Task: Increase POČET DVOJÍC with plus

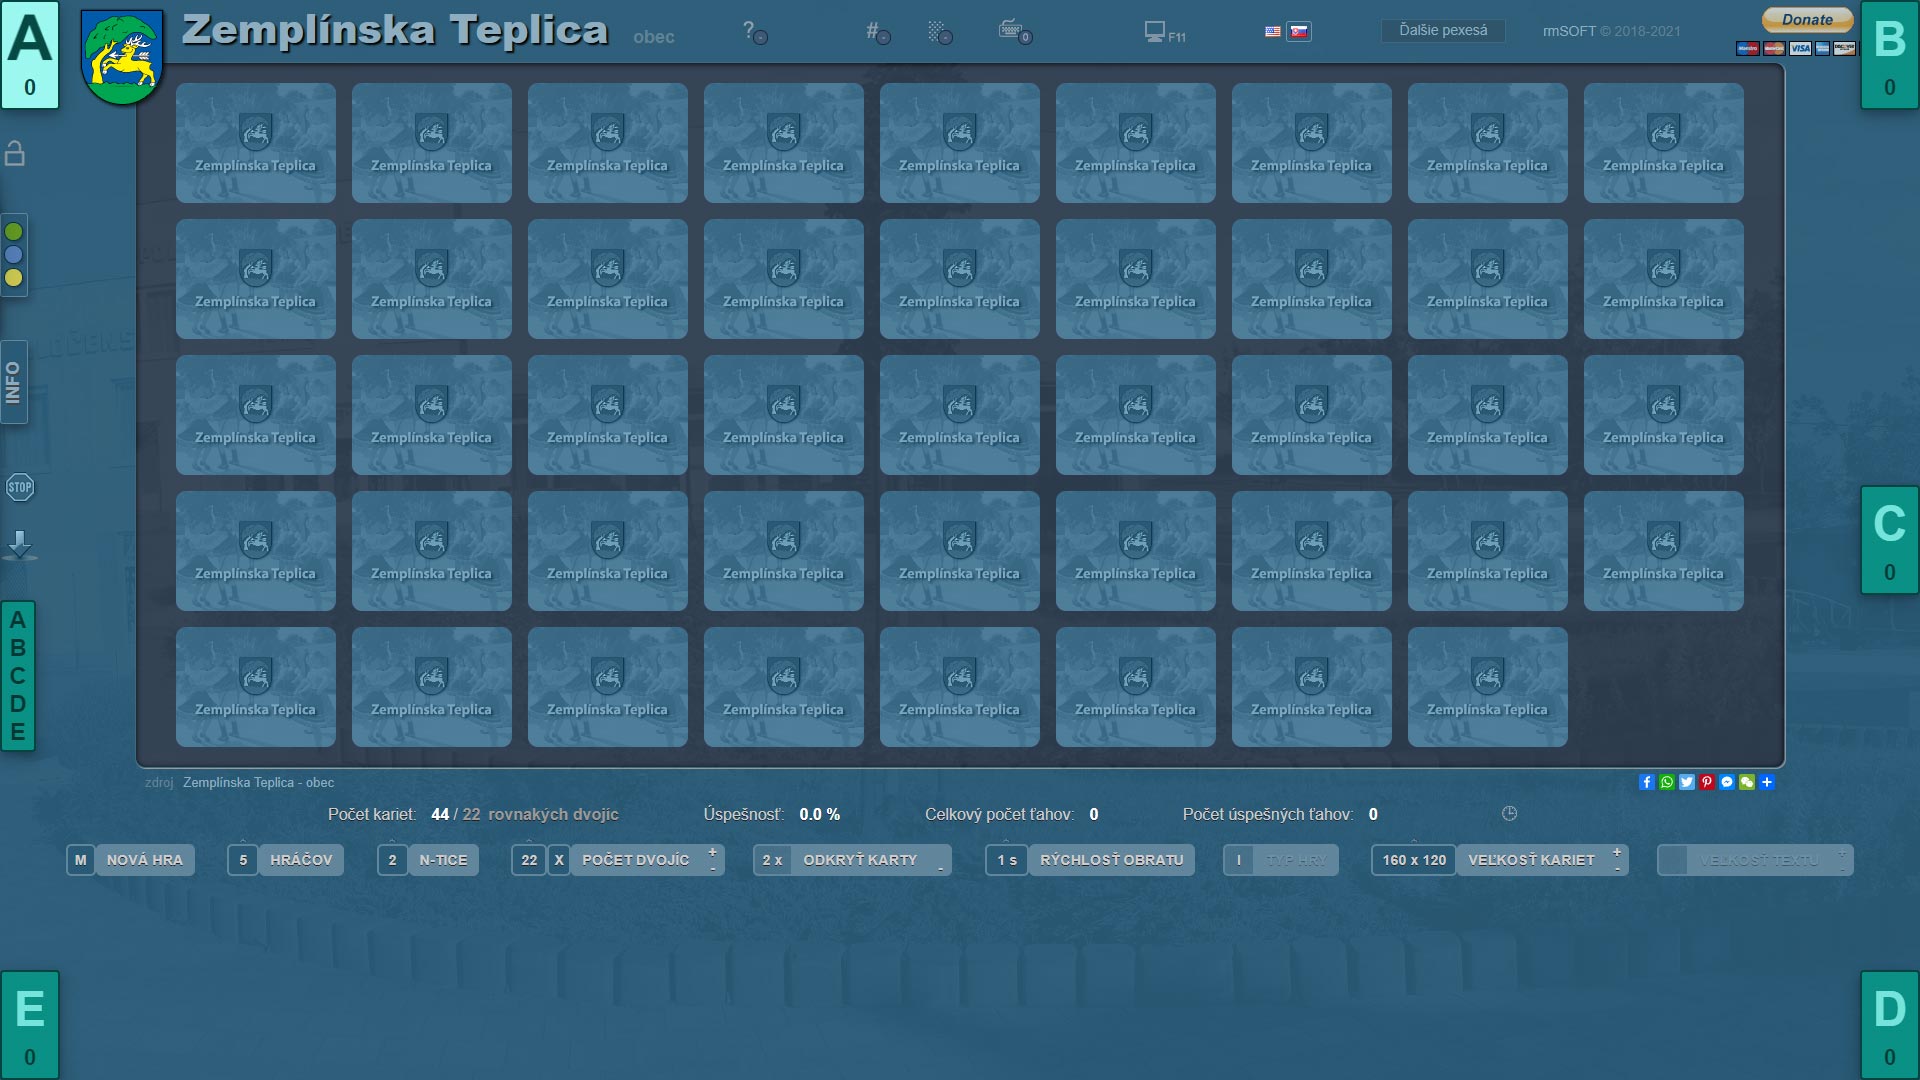Action: (x=713, y=852)
